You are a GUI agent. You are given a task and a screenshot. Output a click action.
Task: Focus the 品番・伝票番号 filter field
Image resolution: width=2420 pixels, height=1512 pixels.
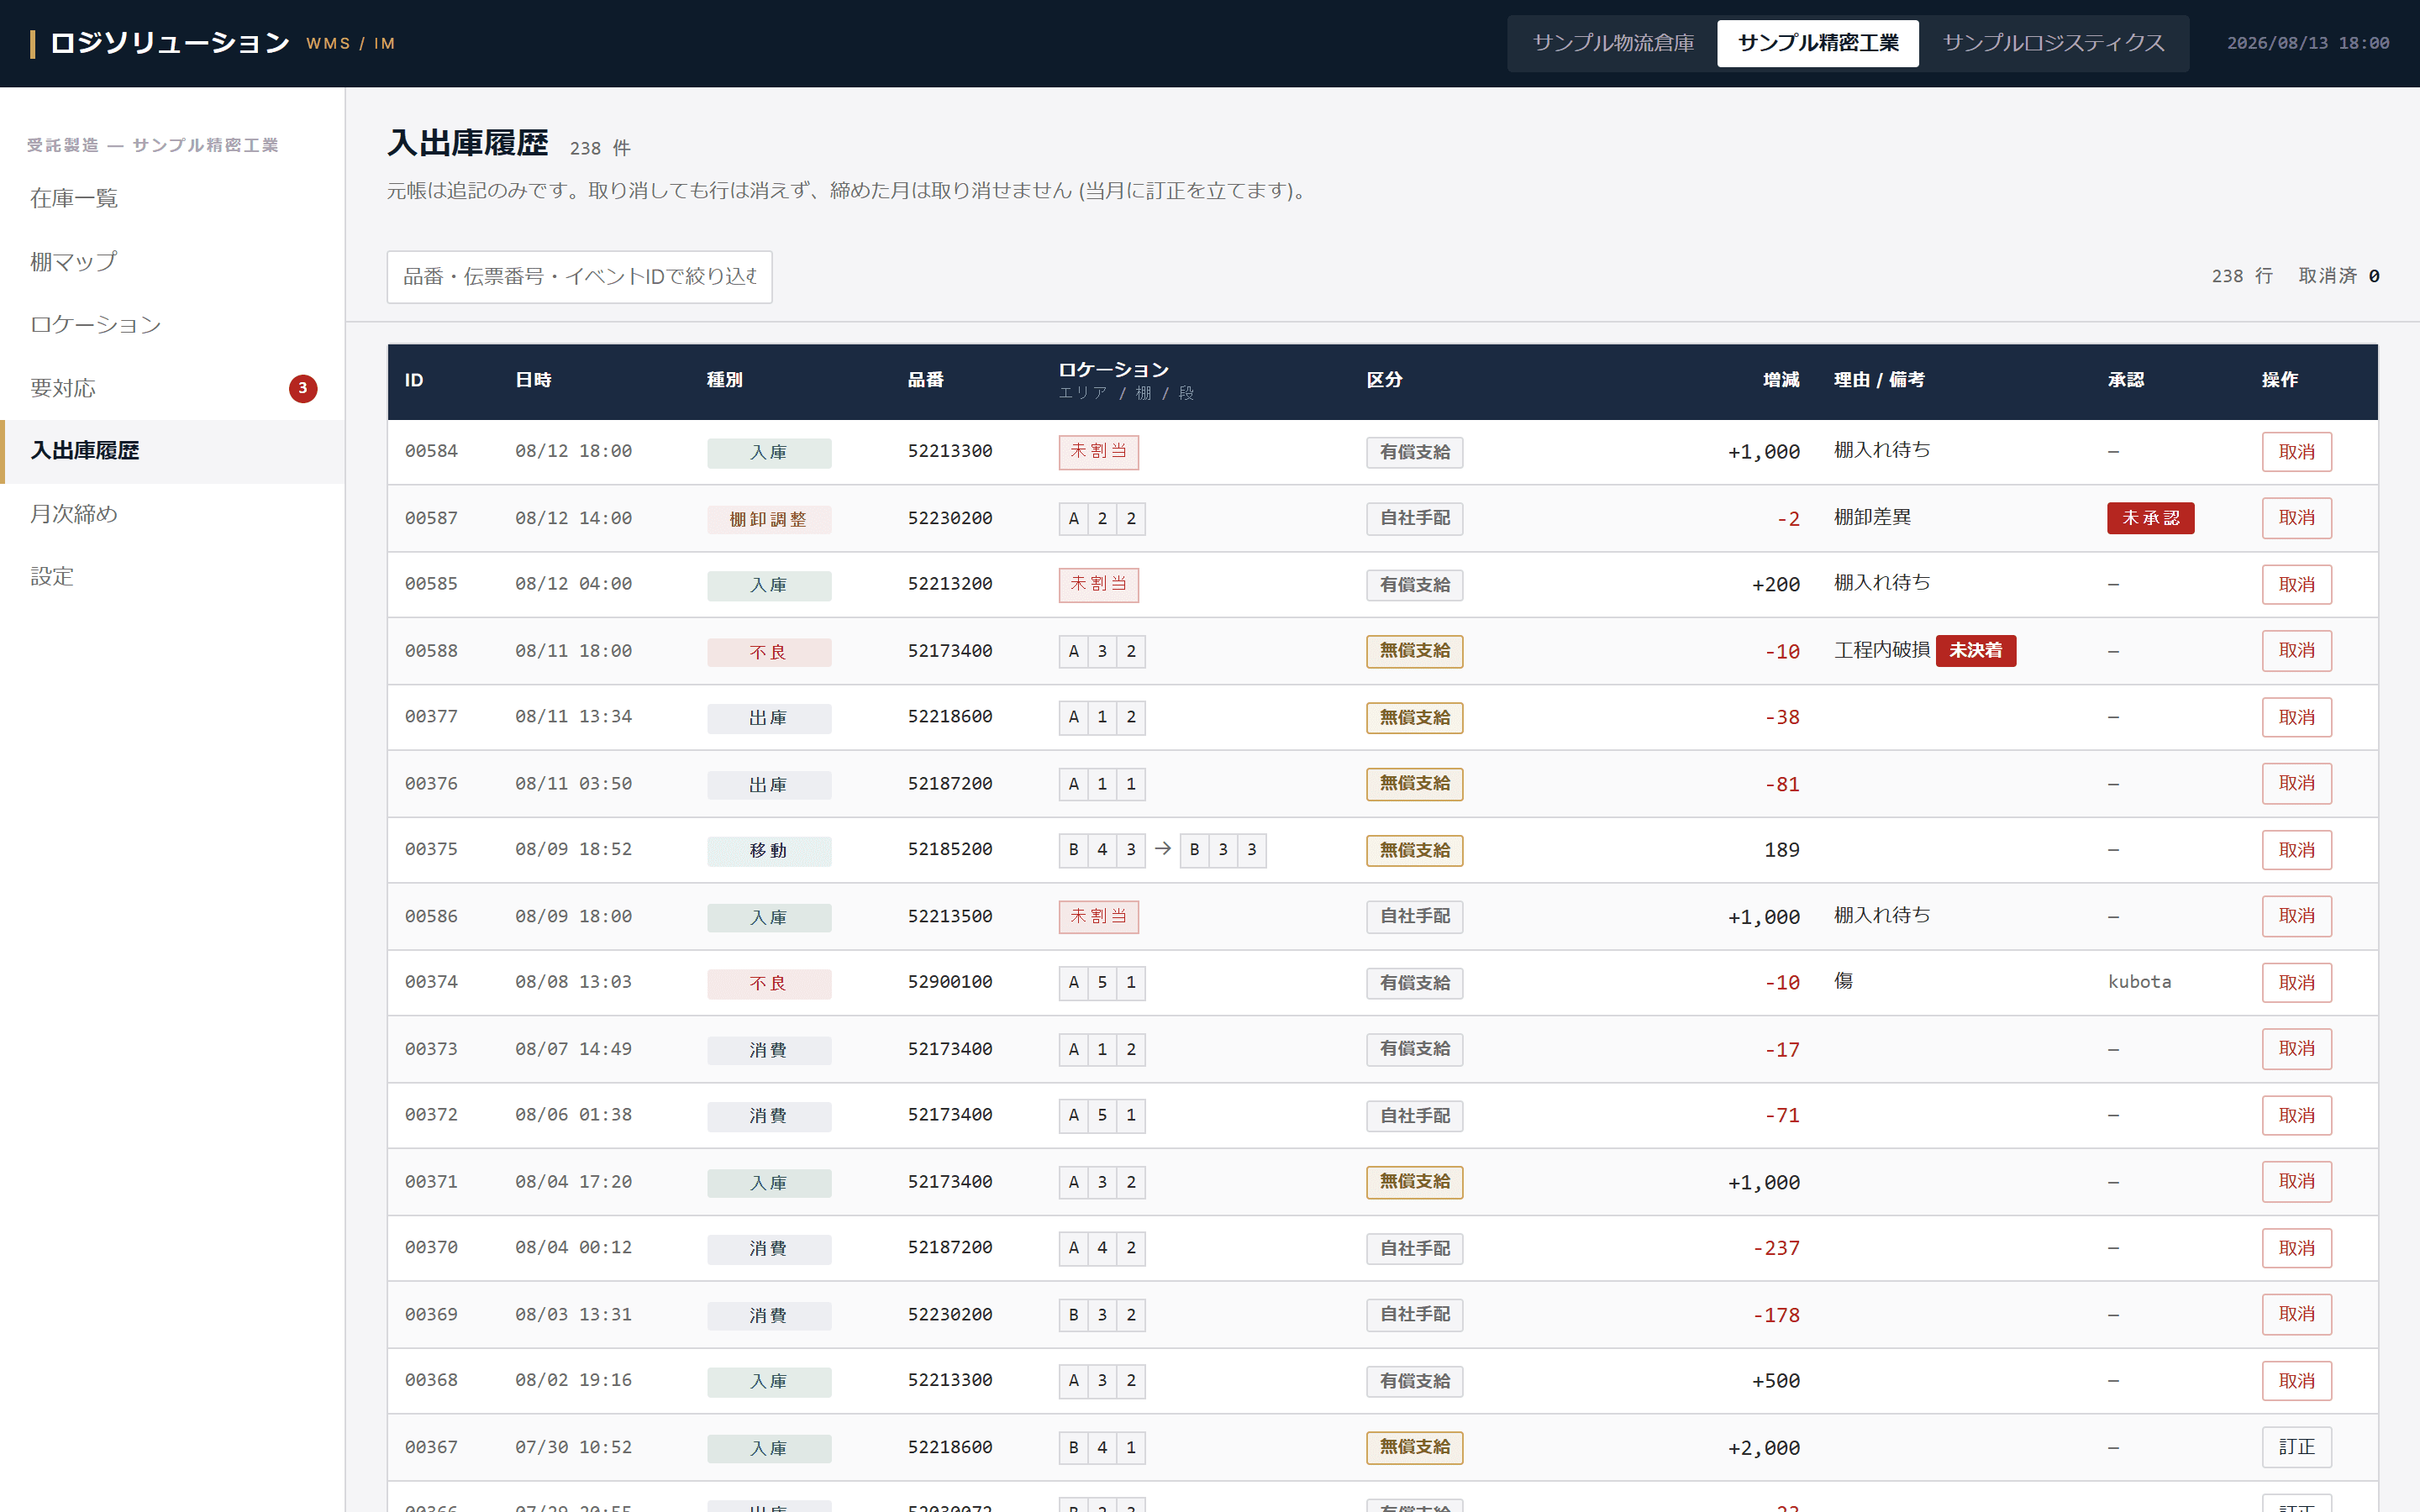point(579,276)
